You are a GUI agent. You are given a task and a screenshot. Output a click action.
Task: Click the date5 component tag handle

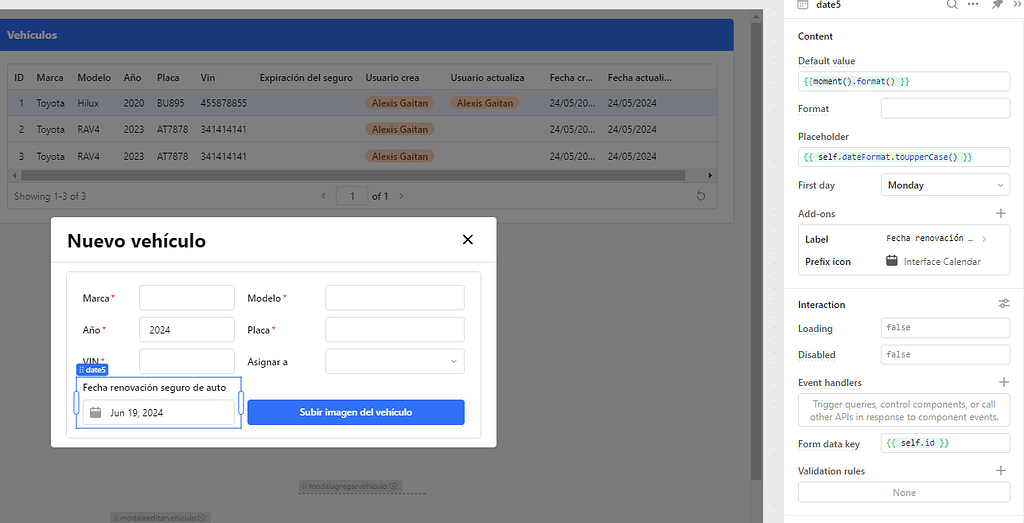pos(92,370)
